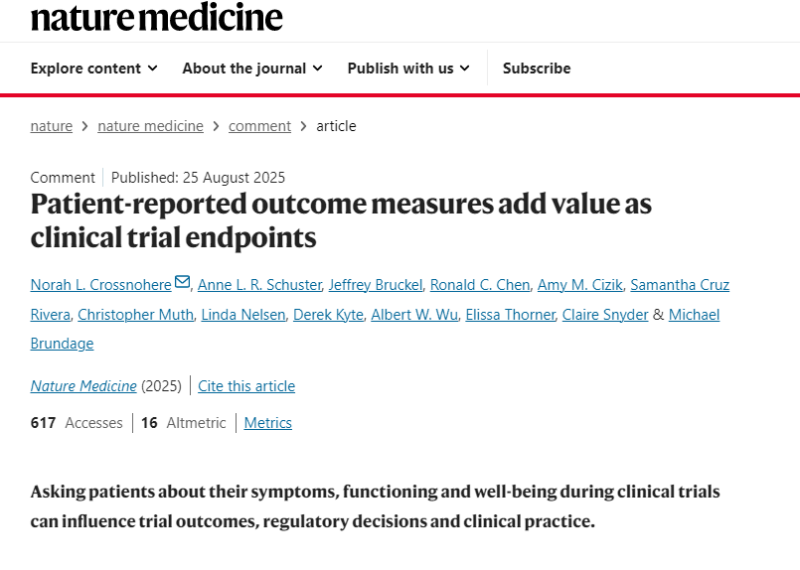Open nature medicine breadcrumb link
This screenshot has height=570, width=800.
tap(151, 126)
